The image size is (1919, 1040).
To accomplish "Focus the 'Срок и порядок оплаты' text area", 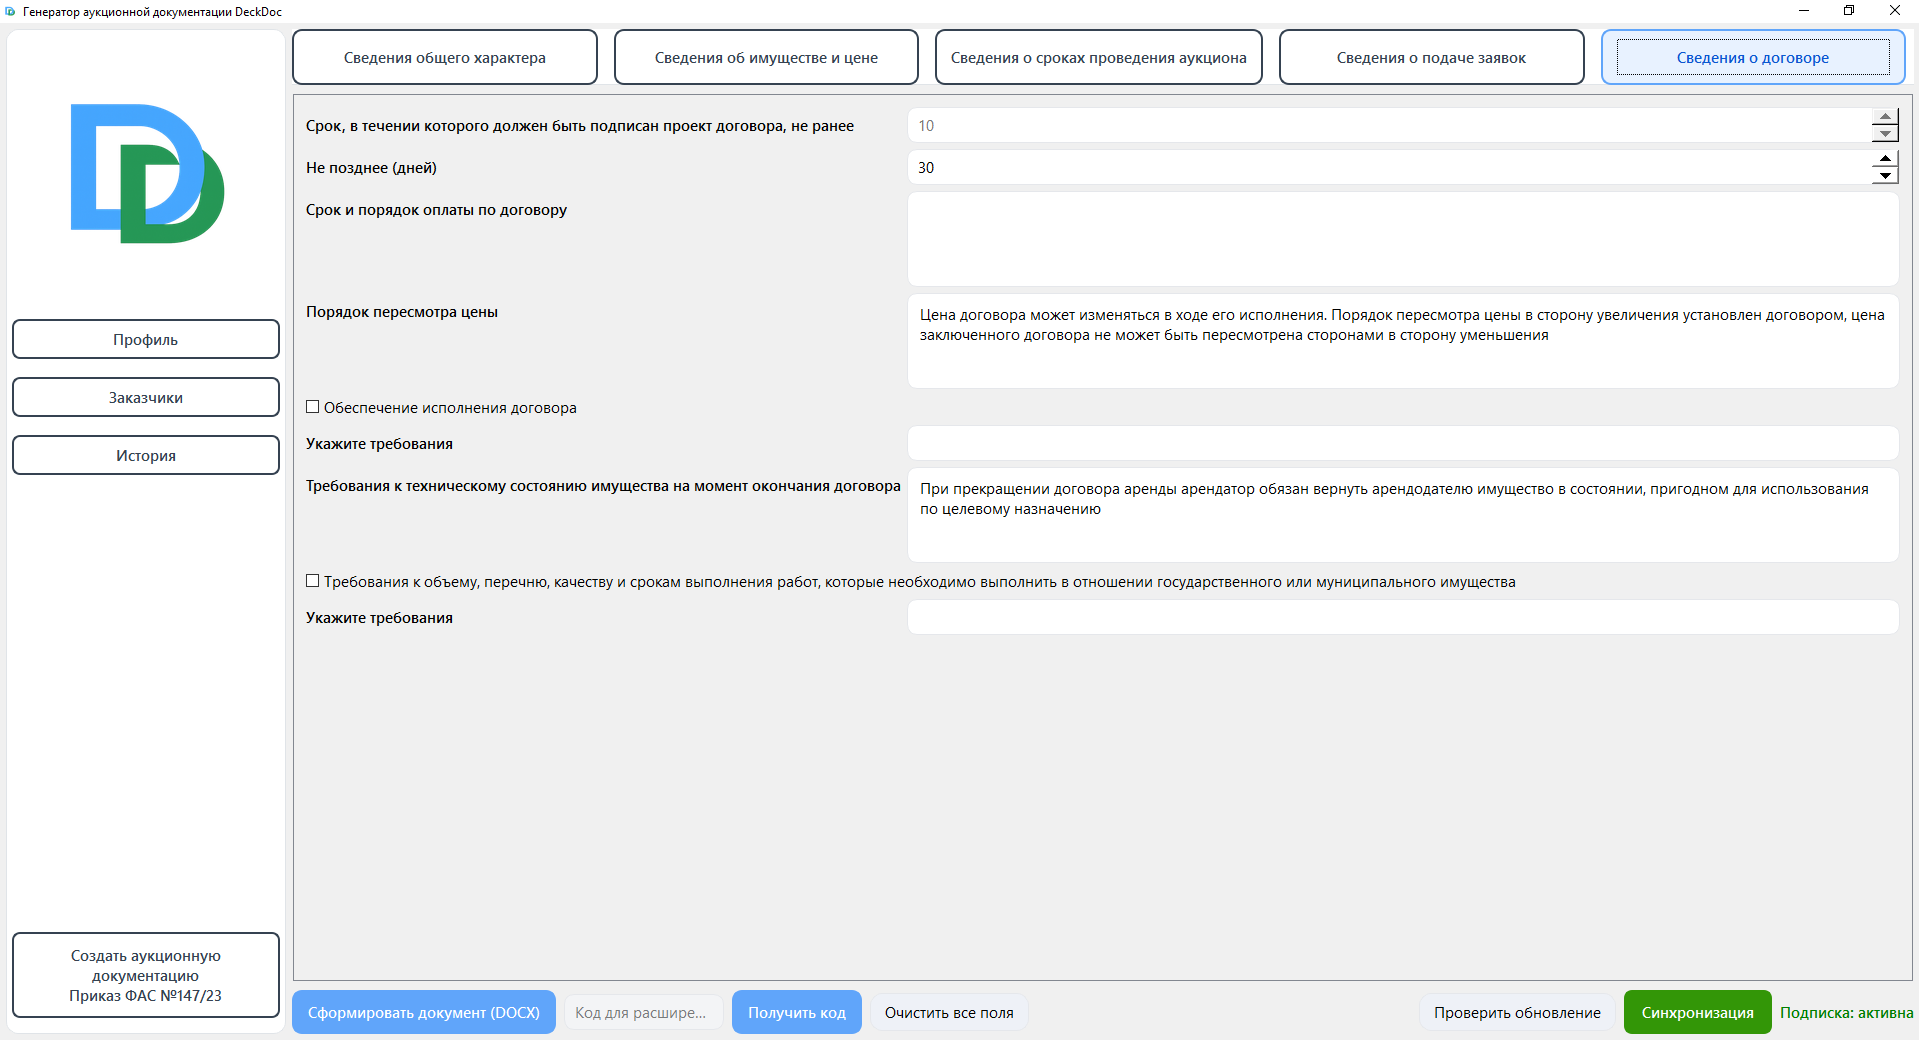I will coord(1402,240).
